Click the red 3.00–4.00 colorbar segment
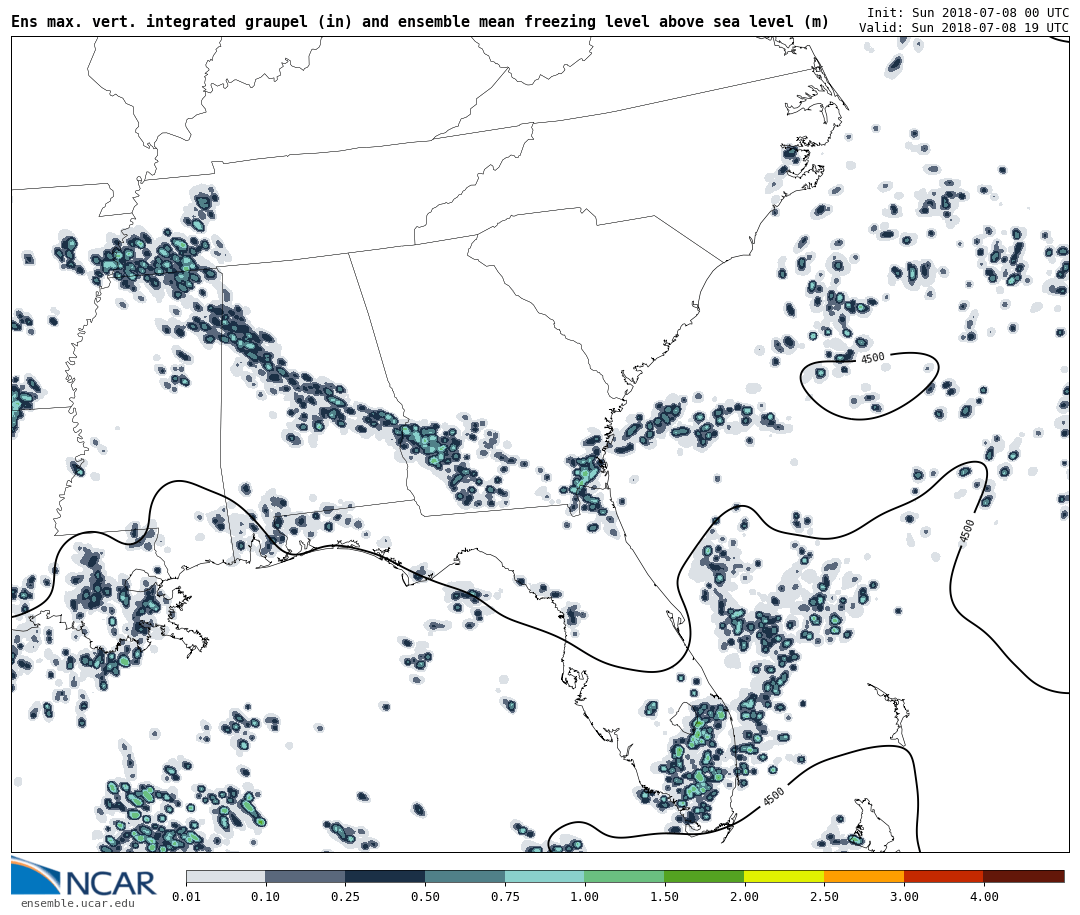 click(x=944, y=876)
